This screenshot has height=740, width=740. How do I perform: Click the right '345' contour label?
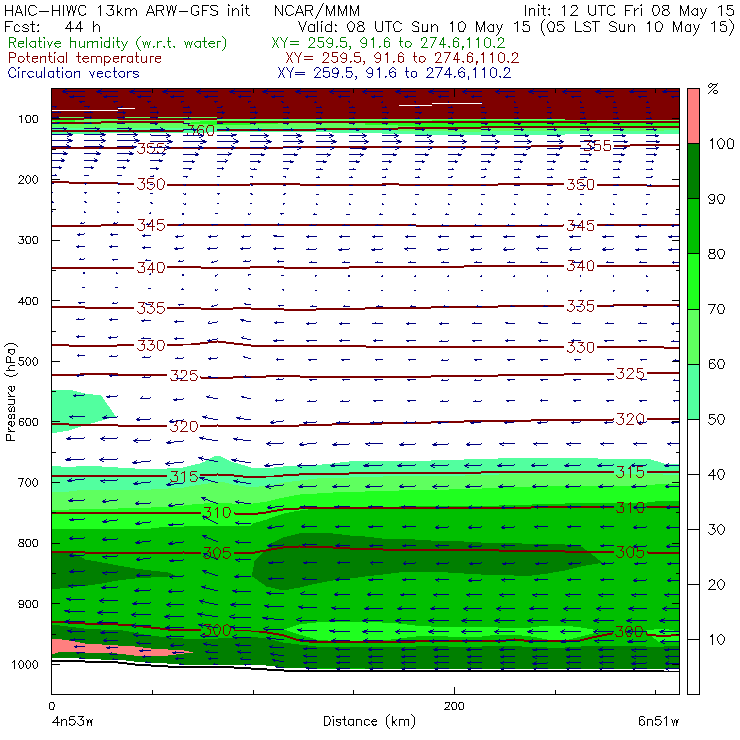pos(580,226)
